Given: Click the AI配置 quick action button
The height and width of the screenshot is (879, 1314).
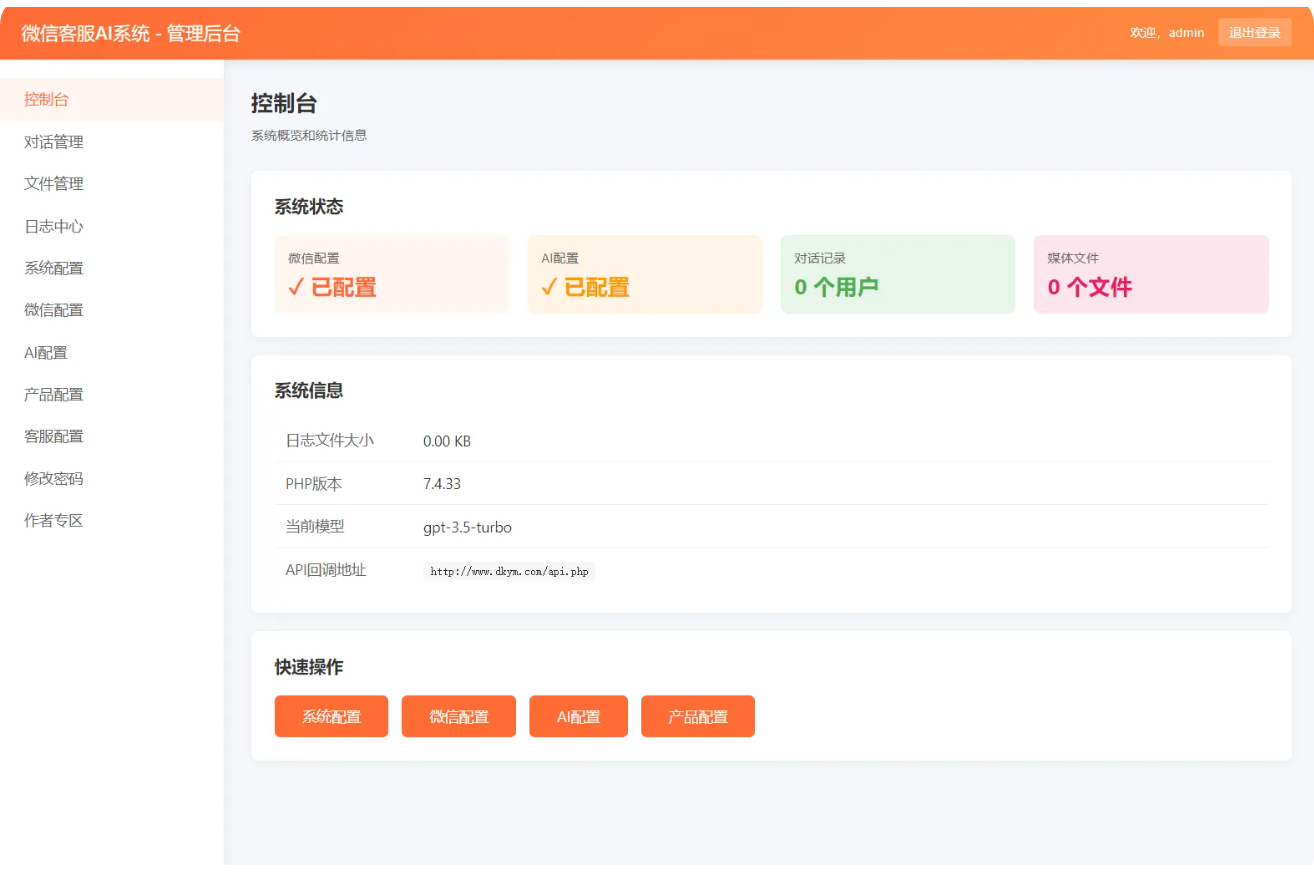Looking at the screenshot, I should pos(578,716).
